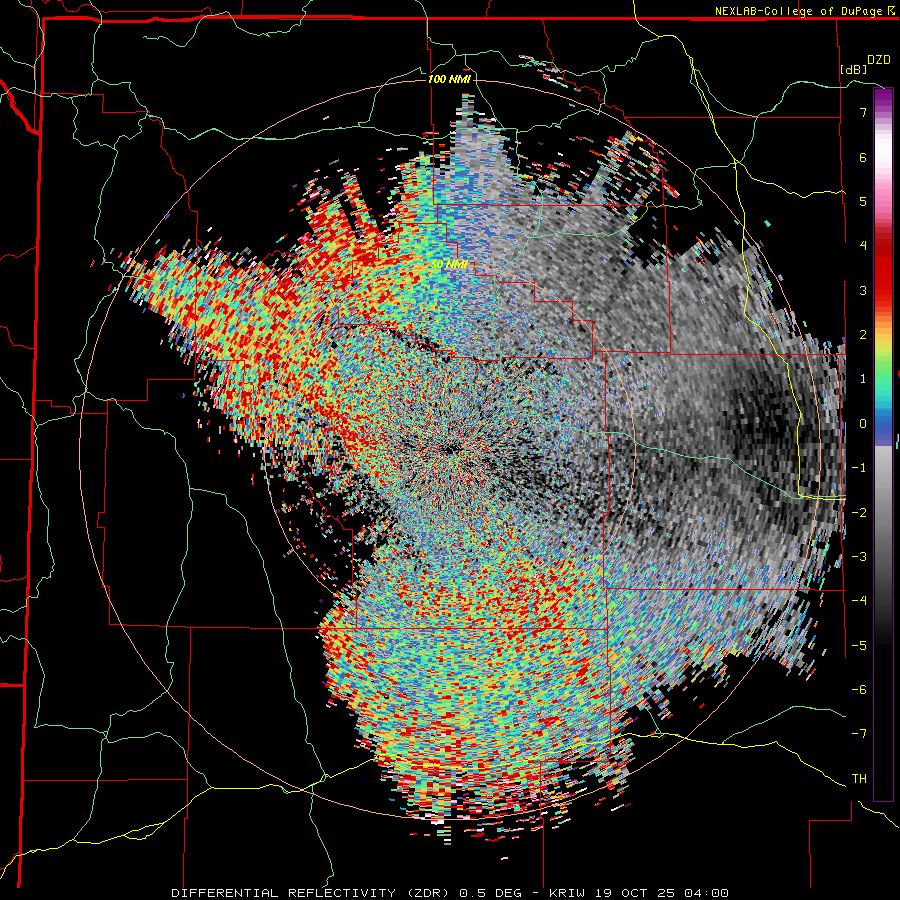Click the 04:00 timestamp

click(701, 893)
